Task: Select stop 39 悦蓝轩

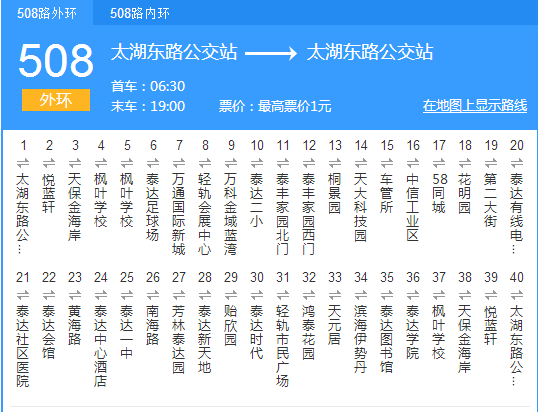Action: 491,325
